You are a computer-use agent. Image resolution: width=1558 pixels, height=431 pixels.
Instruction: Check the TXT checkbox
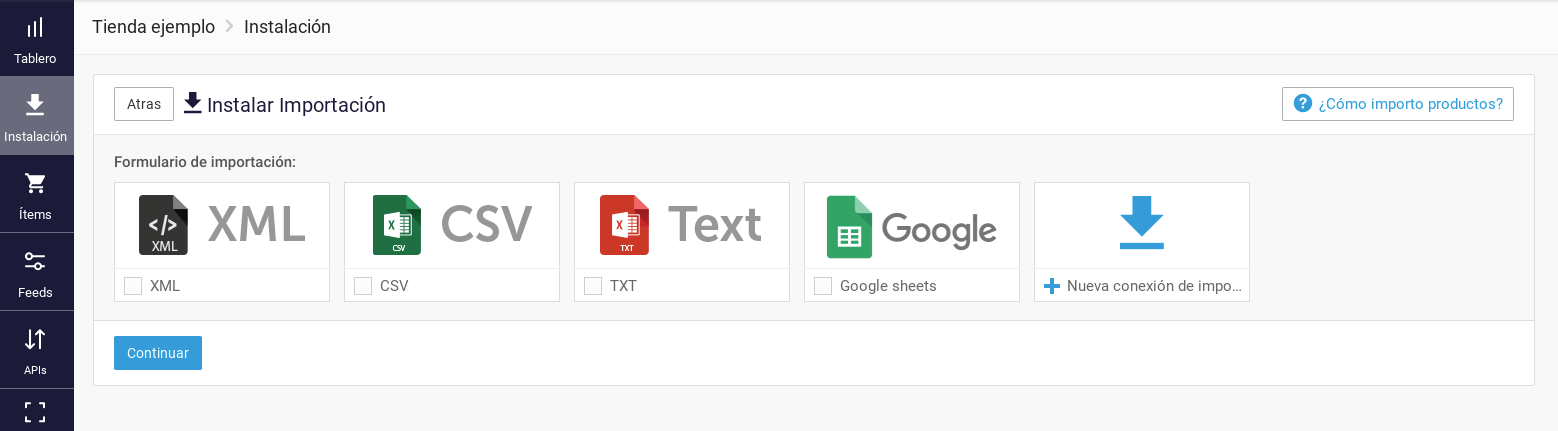tap(593, 286)
